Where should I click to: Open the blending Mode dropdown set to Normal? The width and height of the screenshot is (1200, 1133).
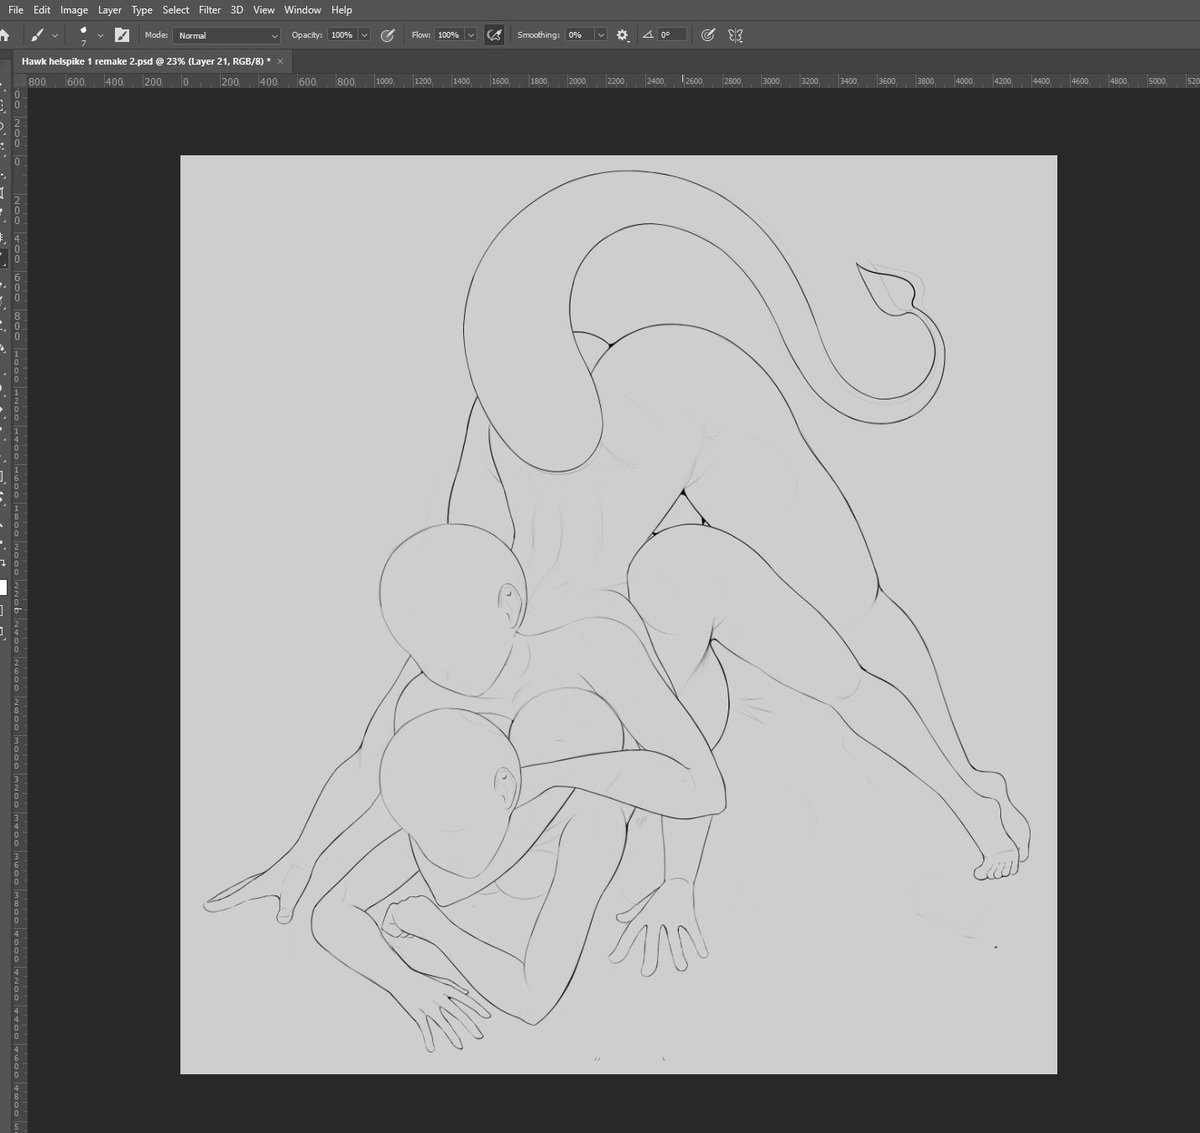point(227,35)
